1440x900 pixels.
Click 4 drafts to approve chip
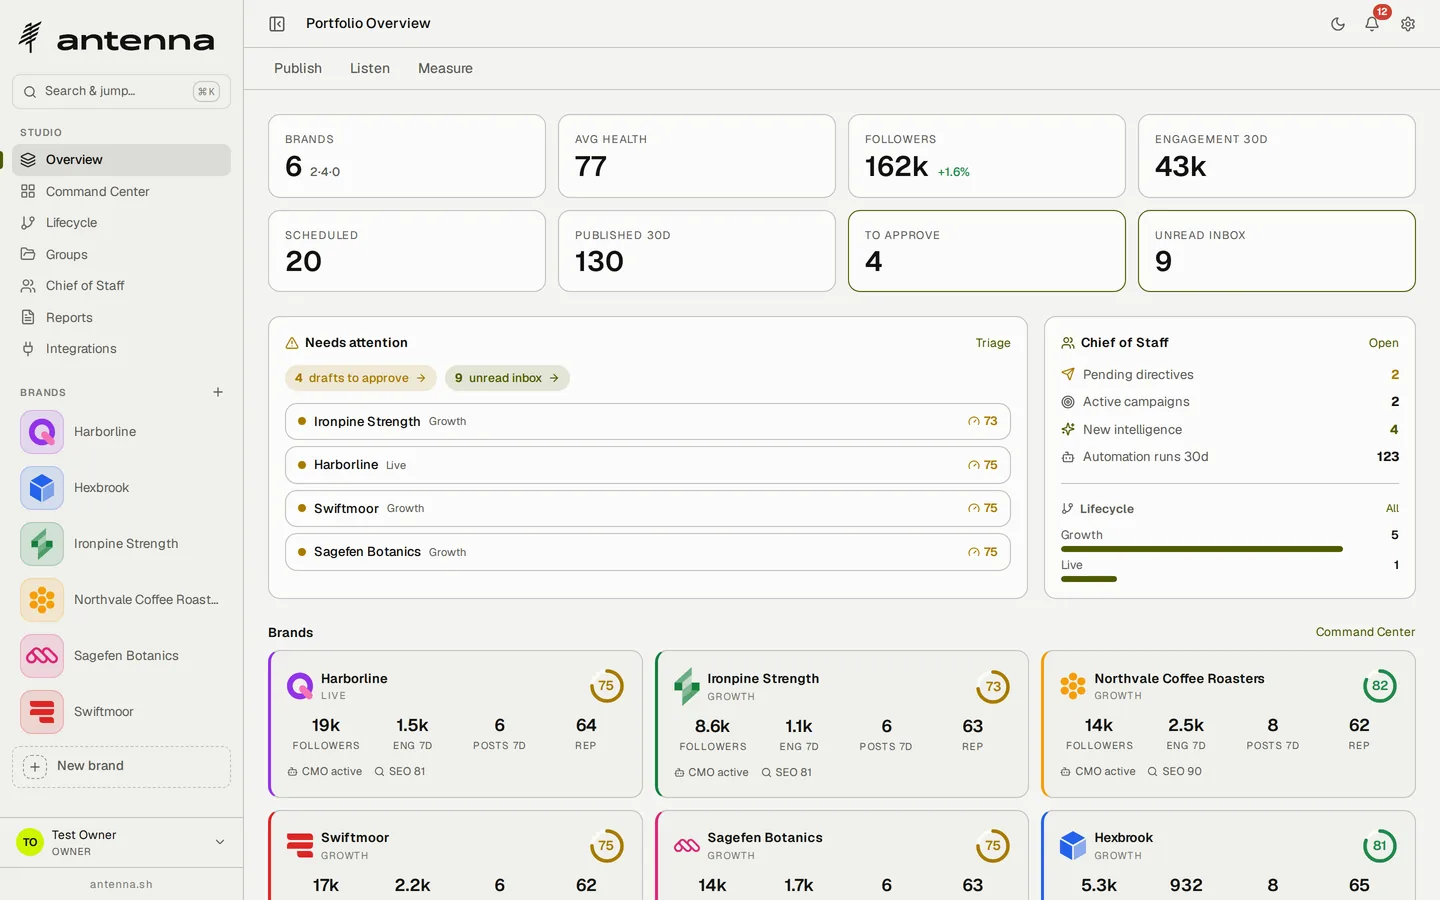pyautogui.click(x=361, y=378)
